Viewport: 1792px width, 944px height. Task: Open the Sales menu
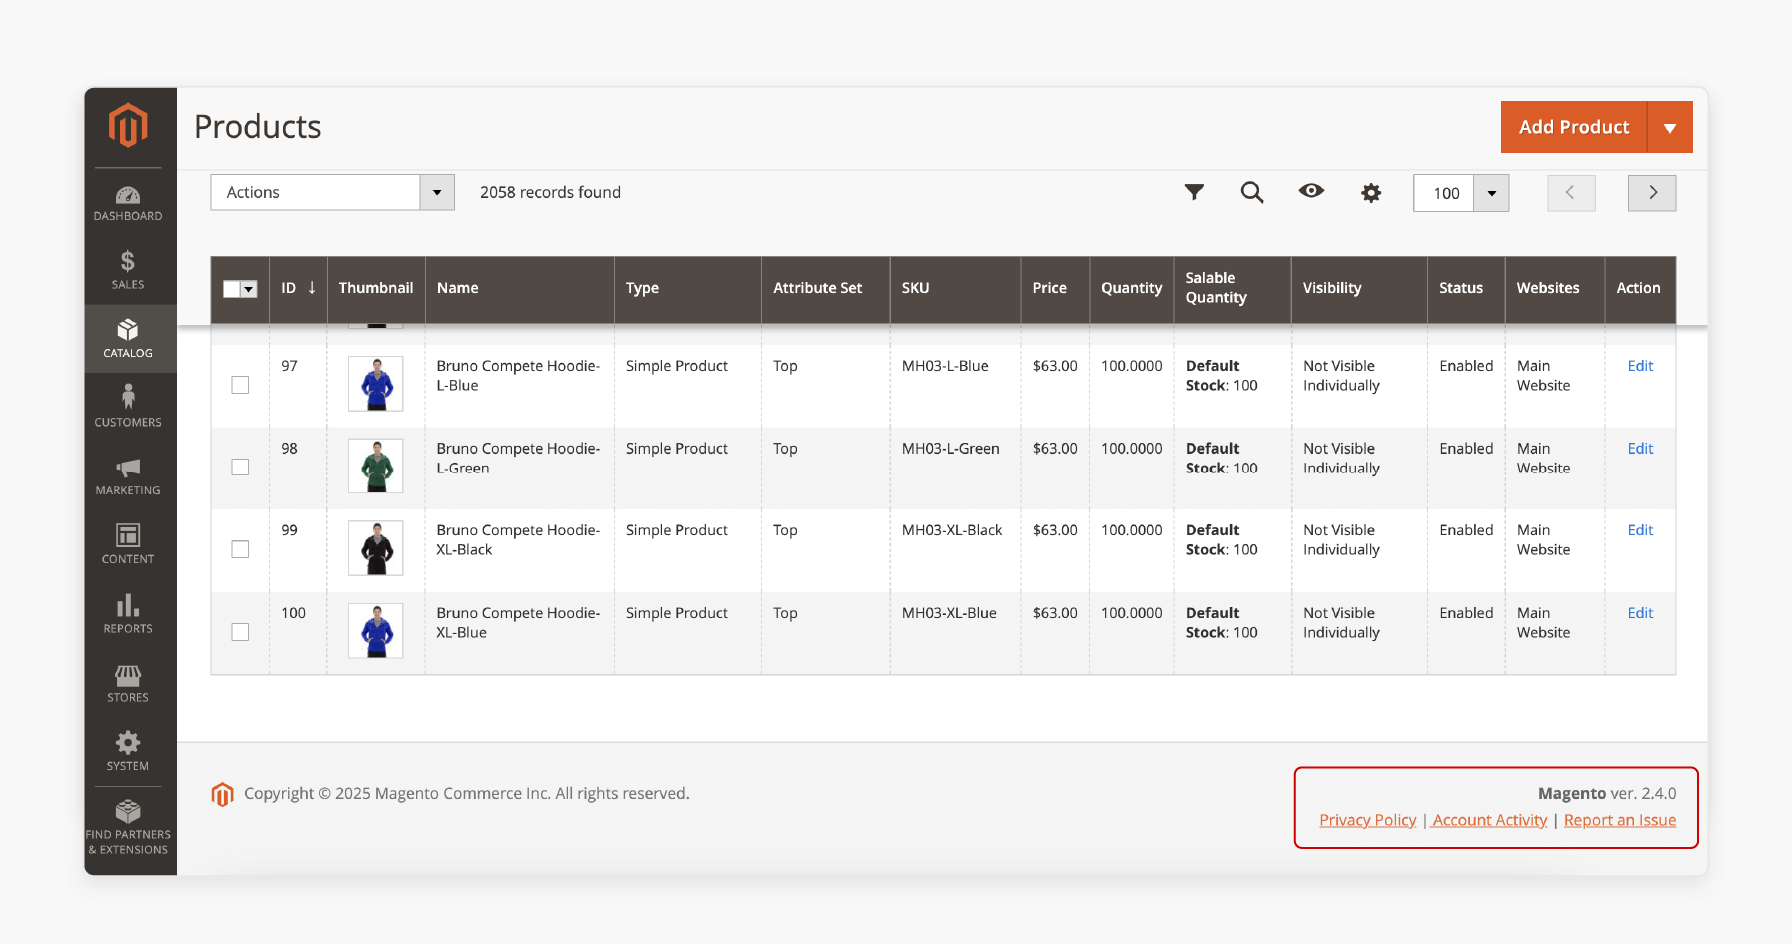click(128, 270)
